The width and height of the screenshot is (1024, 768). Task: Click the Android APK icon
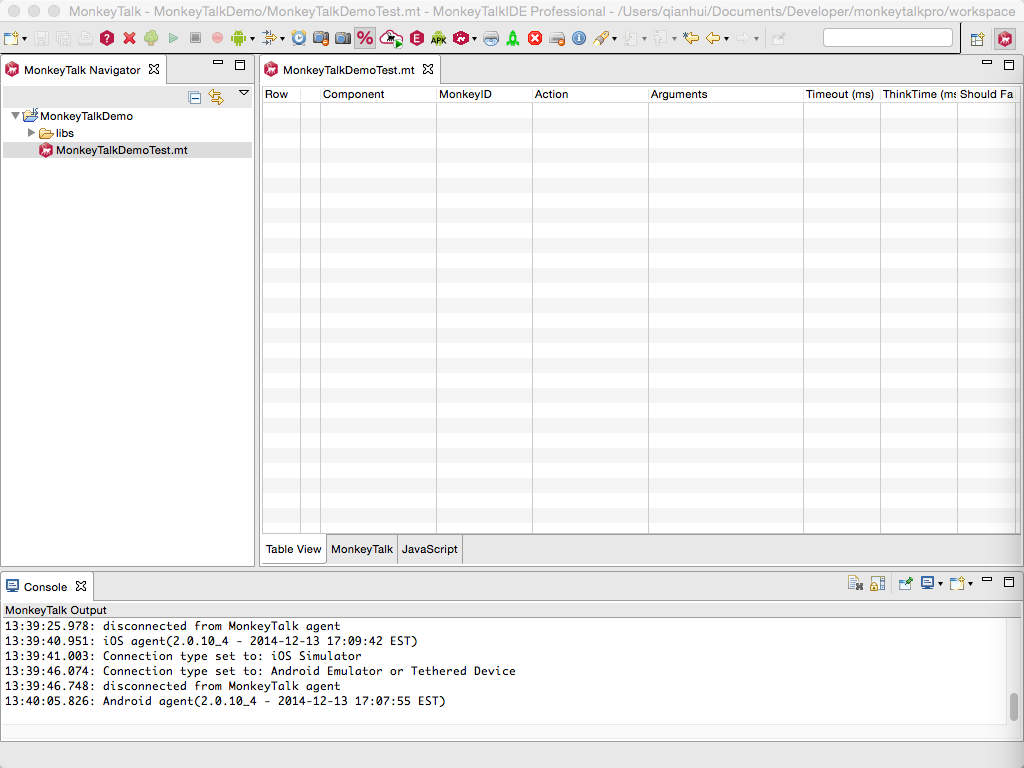pyautogui.click(x=439, y=39)
